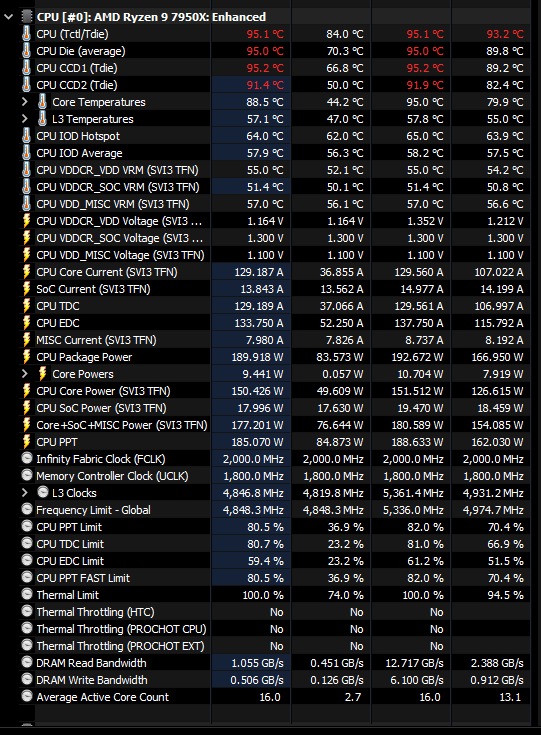Expand the Core Temperatures group
This screenshot has height=735, width=541.
25,102
